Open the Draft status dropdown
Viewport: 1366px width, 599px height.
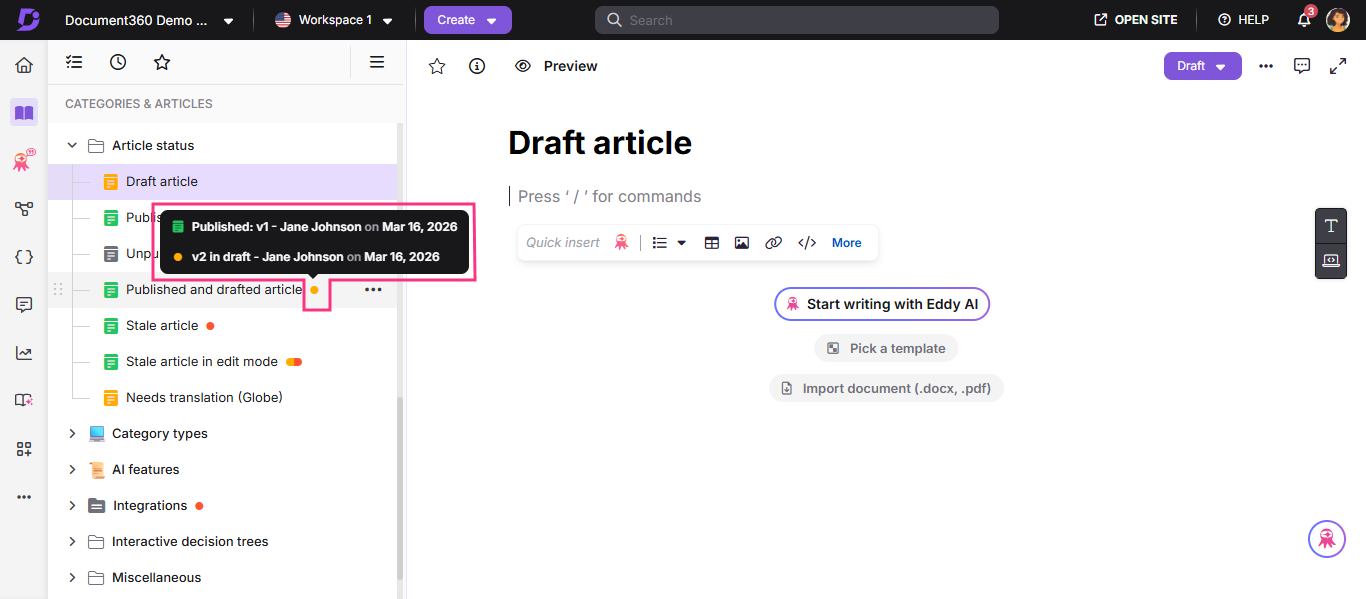[x=1202, y=65]
